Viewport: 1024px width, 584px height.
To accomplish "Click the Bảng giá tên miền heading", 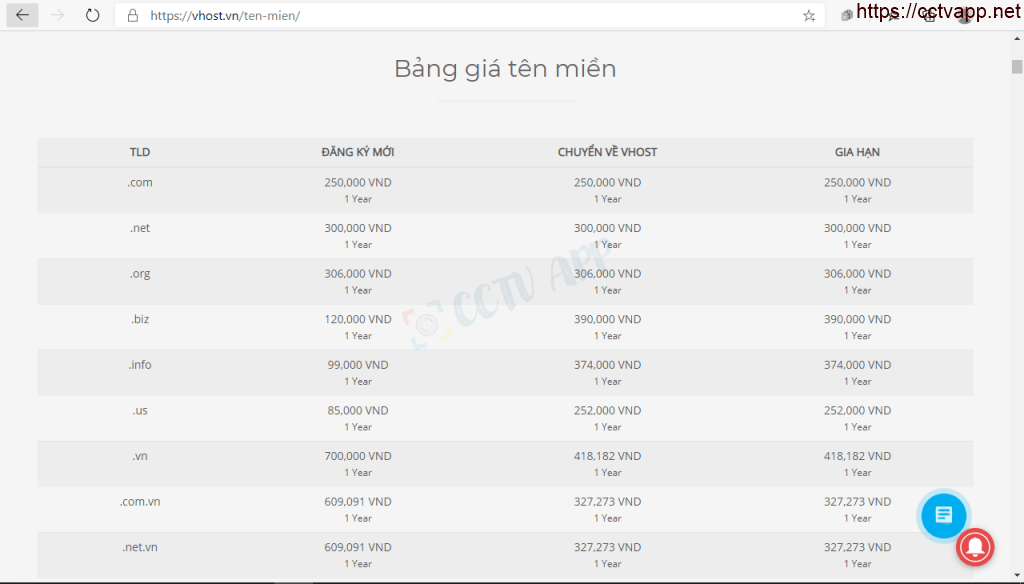I will [505, 69].
